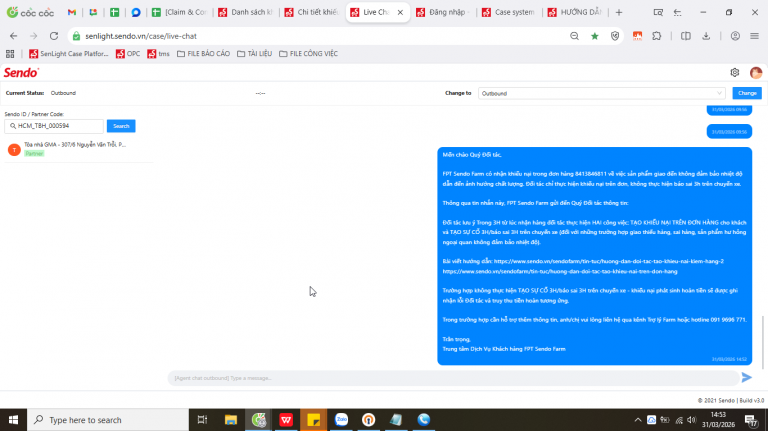Select the Tòa nhà GMA partner conversation
Screen dimensions: 768x431
[x=78, y=149]
